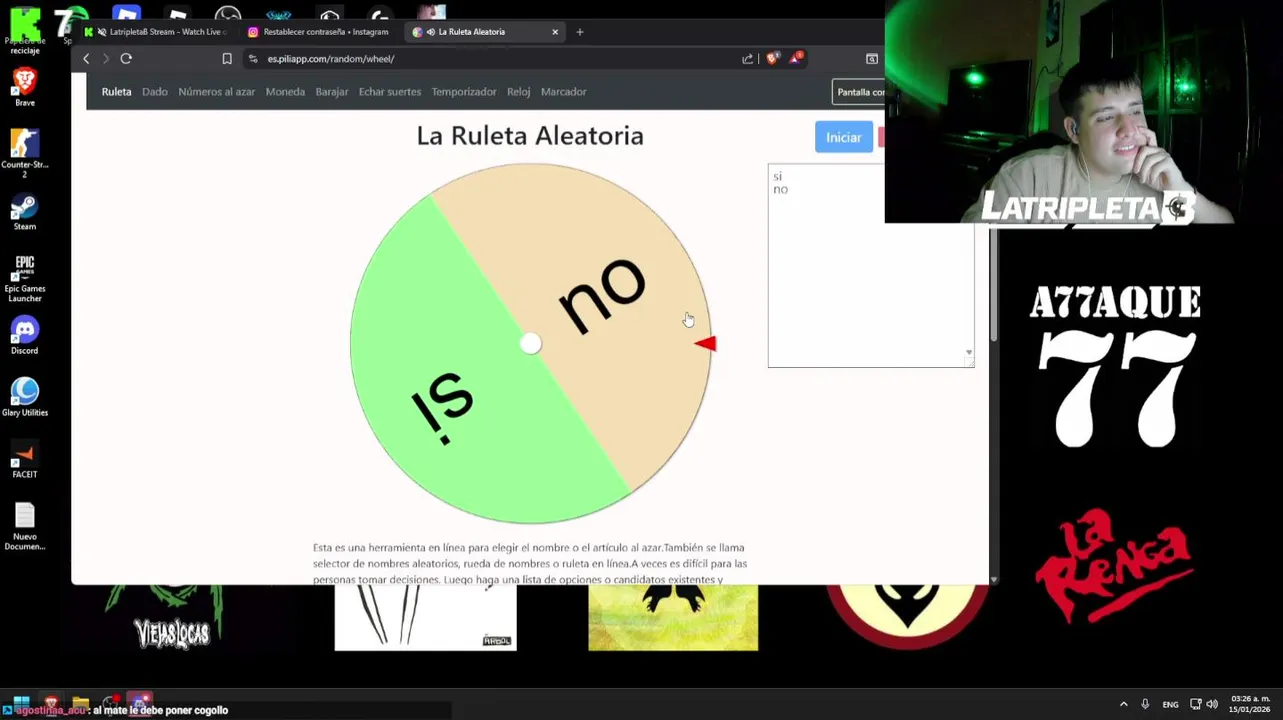
Task: Click the text area resize handle
Action: [x=969, y=362]
